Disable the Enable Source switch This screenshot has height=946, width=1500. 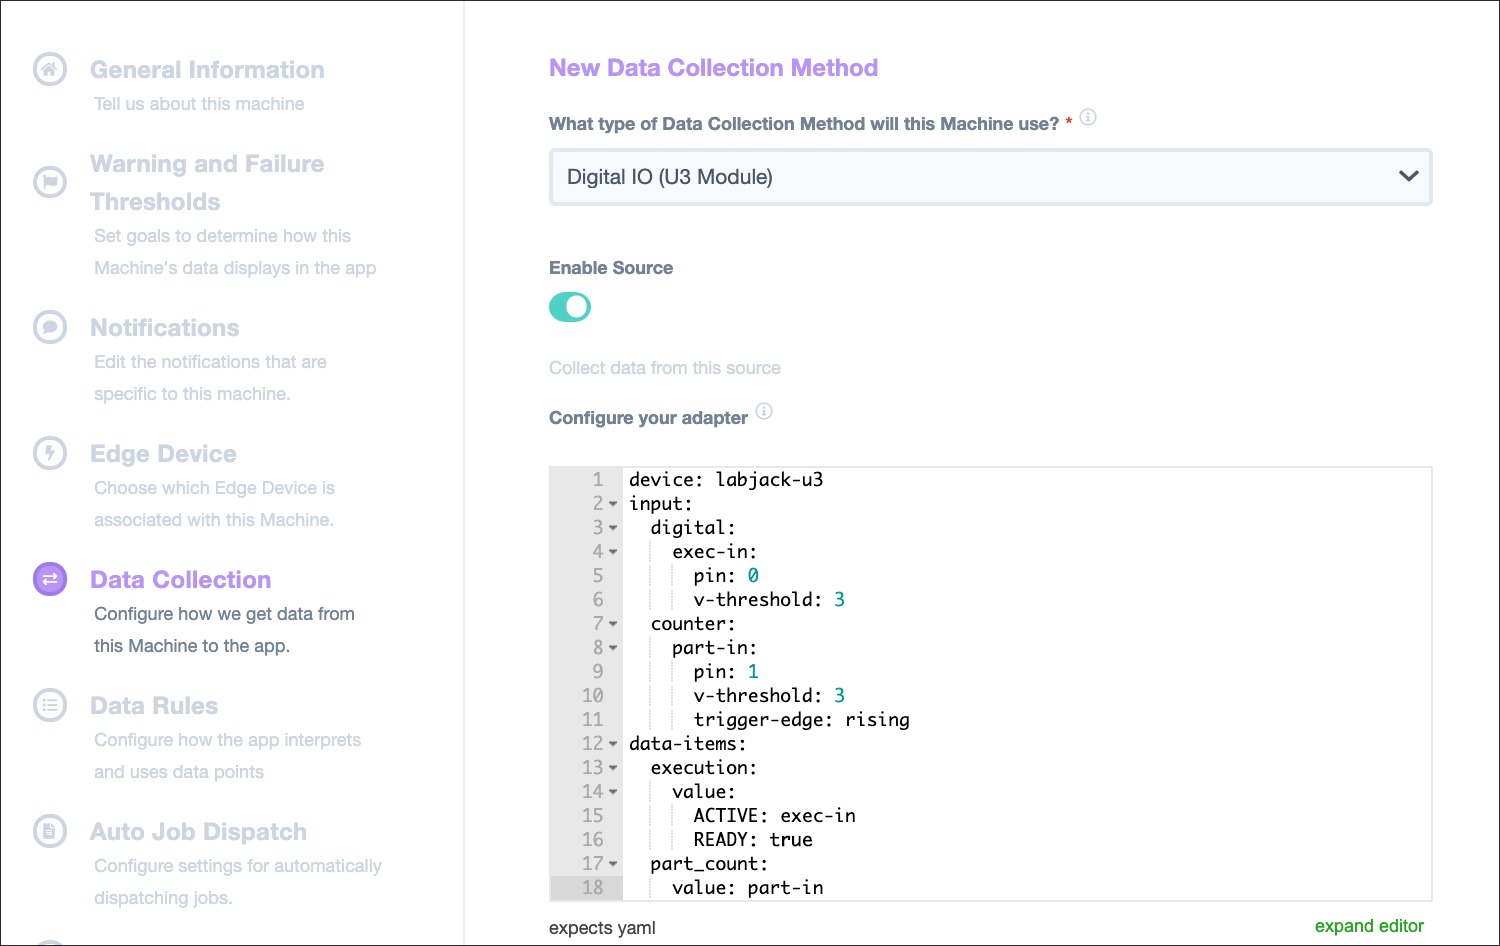point(570,307)
